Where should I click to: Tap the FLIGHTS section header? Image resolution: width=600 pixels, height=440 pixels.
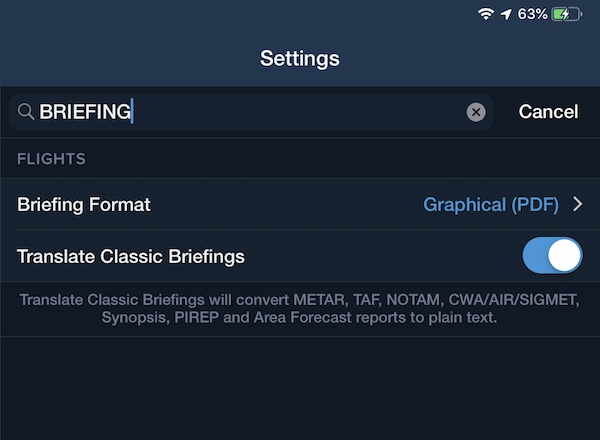click(51, 159)
